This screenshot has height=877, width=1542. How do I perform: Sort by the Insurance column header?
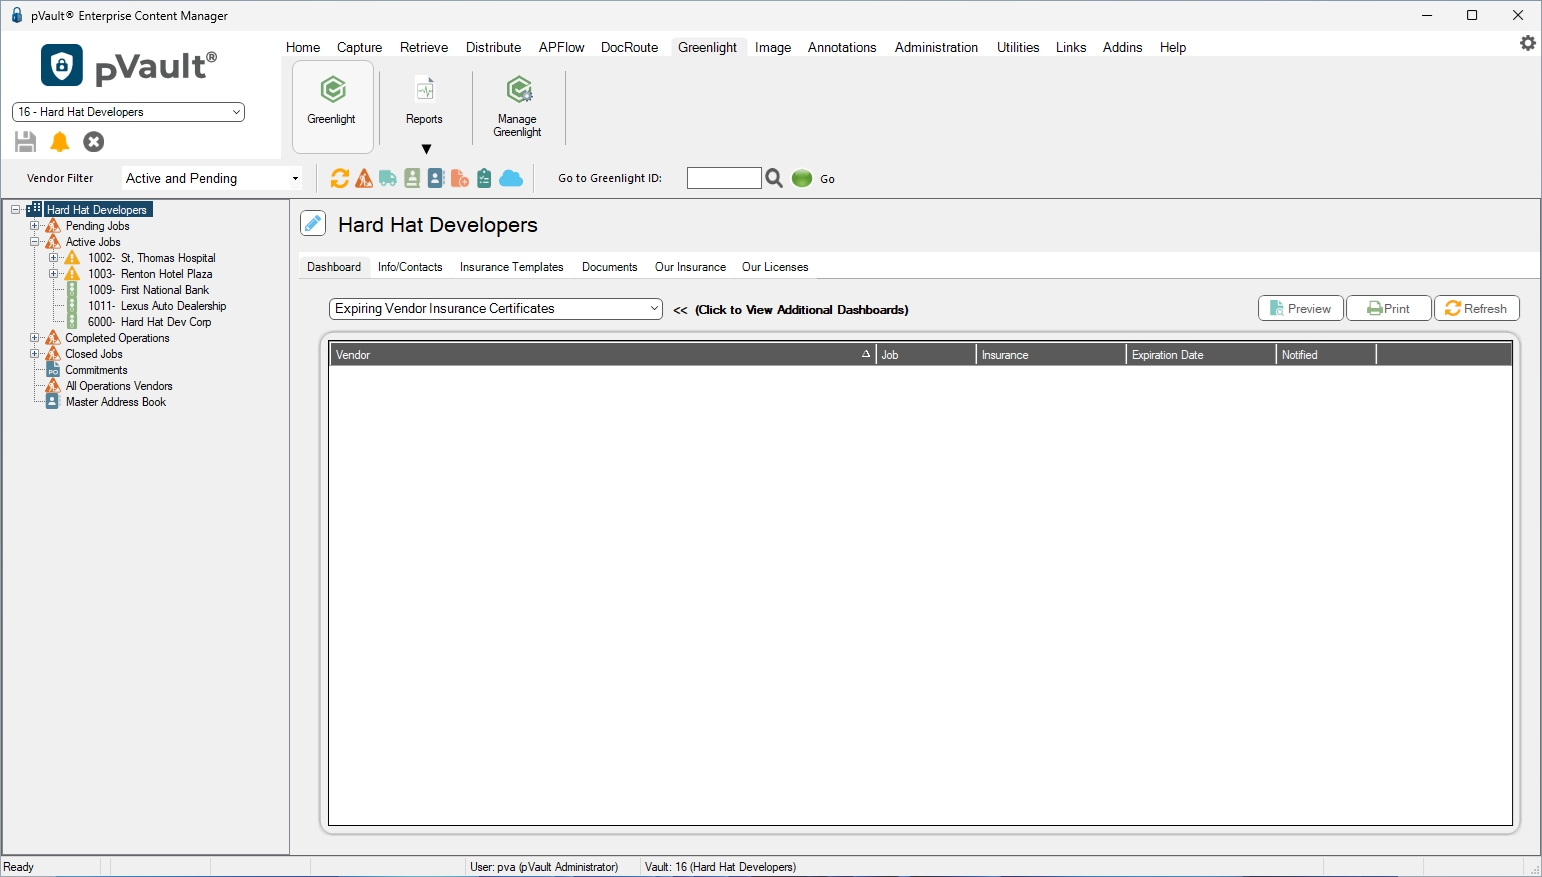pyautogui.click(x=1051, y=355)
